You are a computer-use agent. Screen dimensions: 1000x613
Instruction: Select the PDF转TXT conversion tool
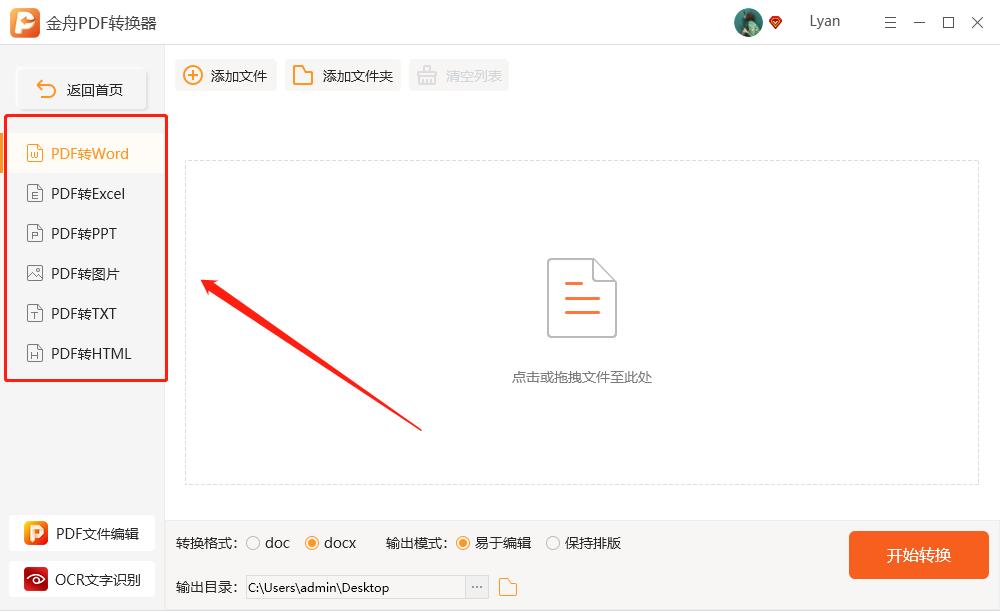[x=86, y=313]
